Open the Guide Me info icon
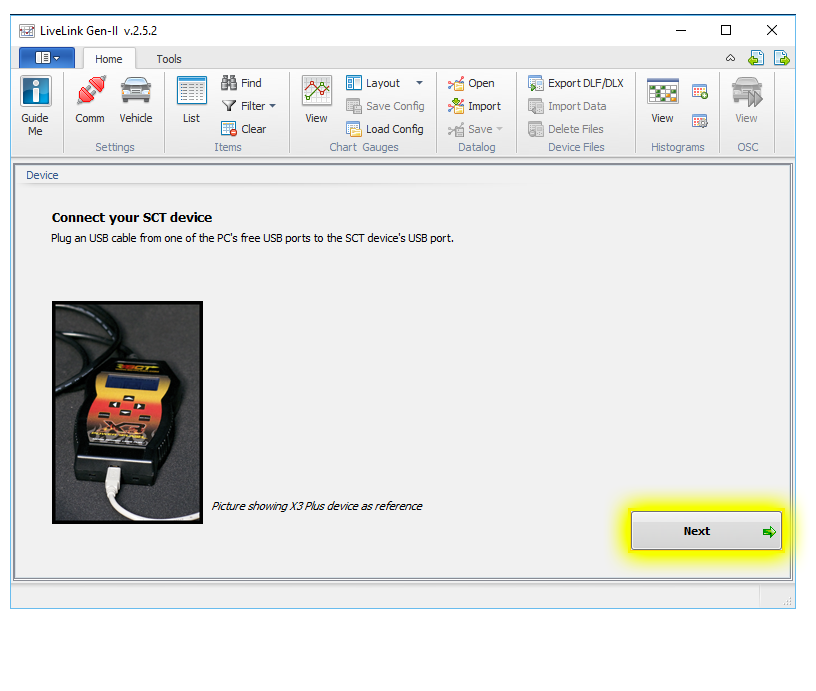 click(x=35, y=106)
